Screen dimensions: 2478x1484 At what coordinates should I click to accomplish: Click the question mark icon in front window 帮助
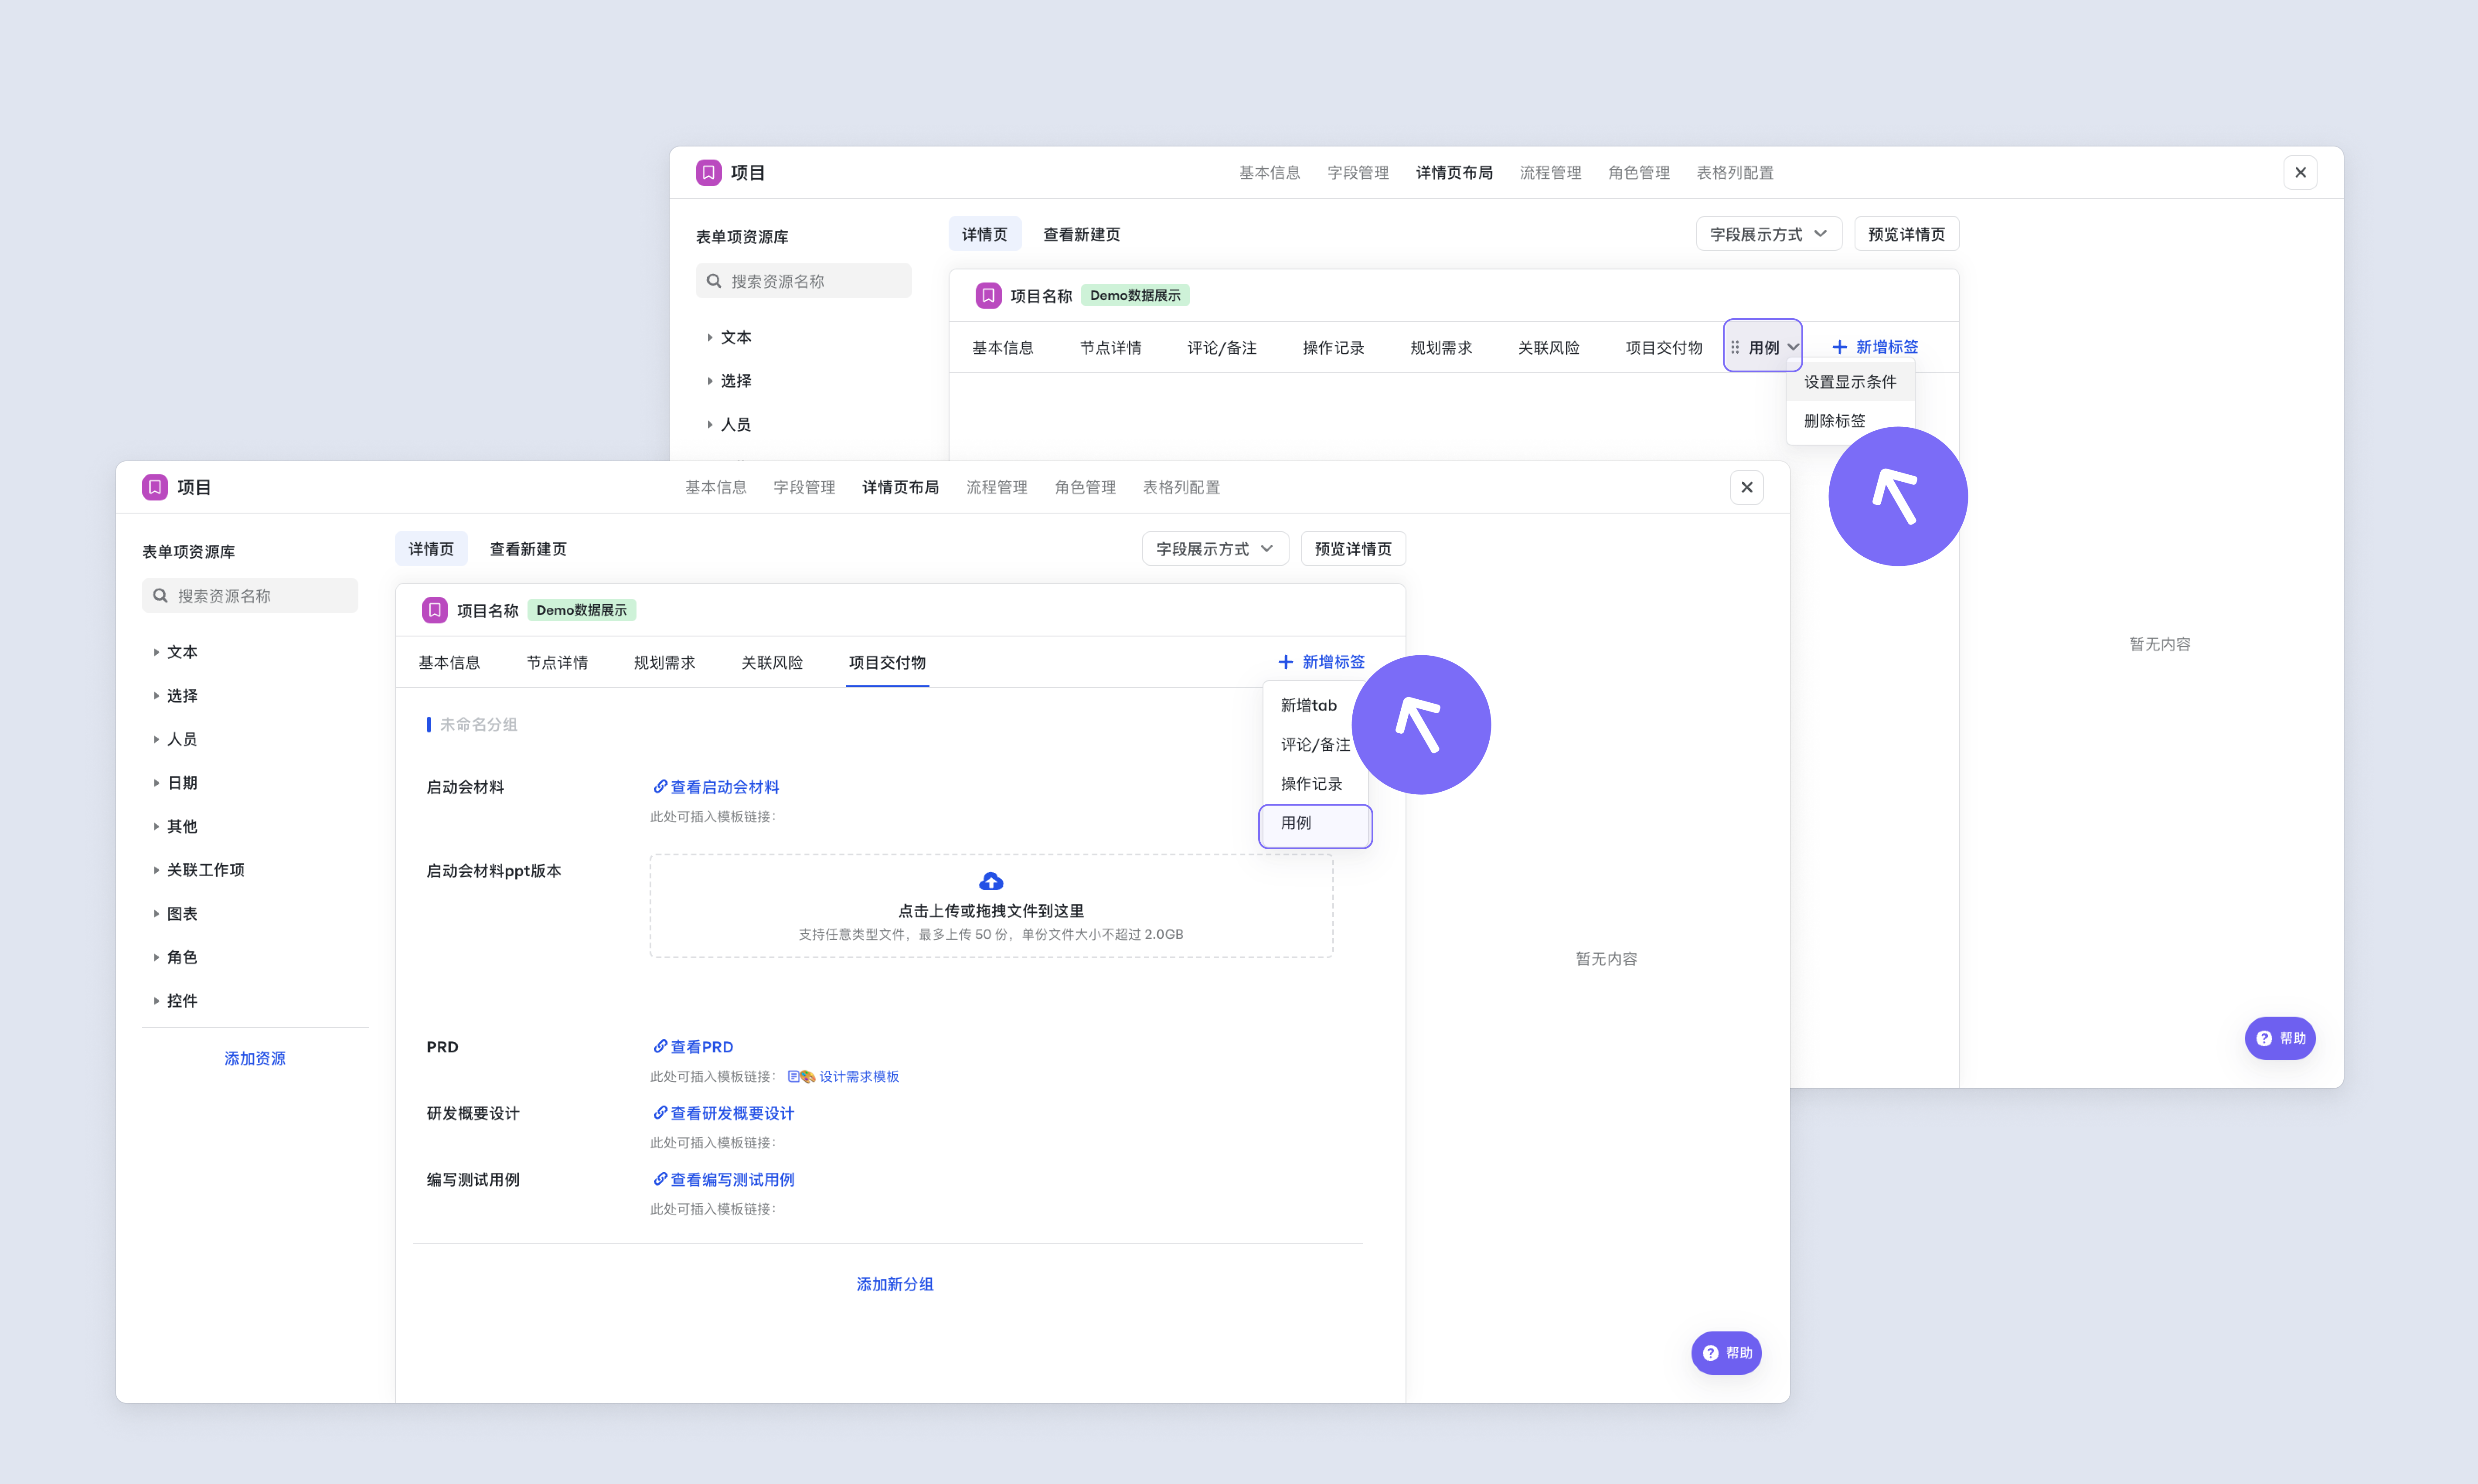point(1711,1353)
